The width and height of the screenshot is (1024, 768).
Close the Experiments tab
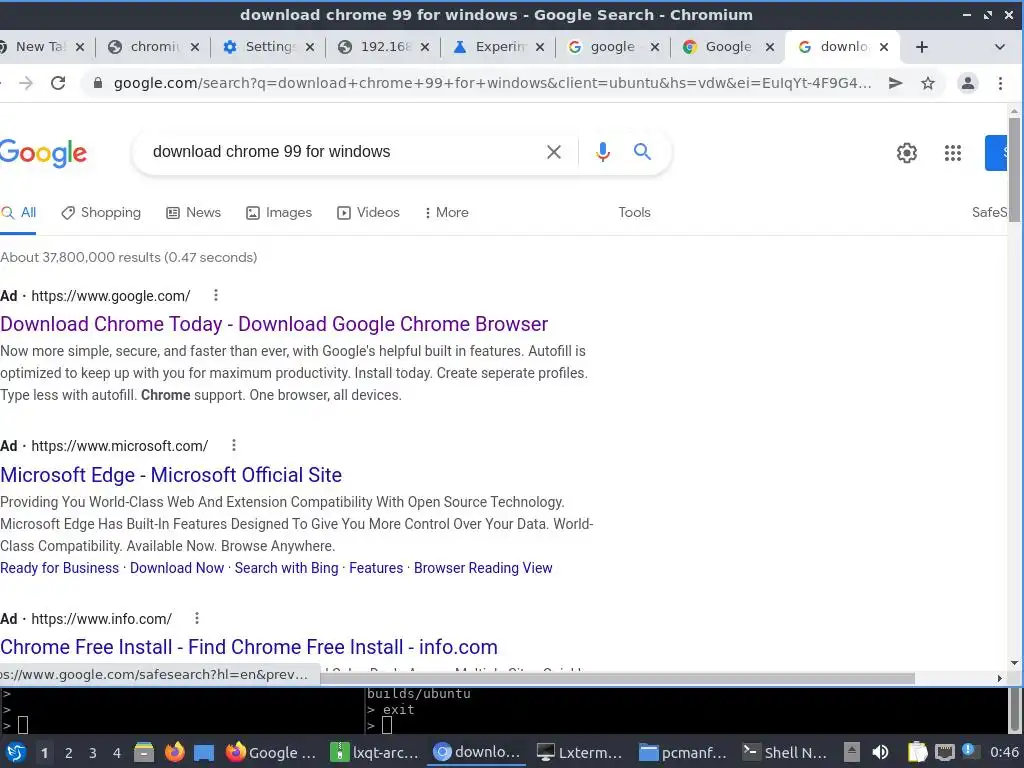pos(539,47)
